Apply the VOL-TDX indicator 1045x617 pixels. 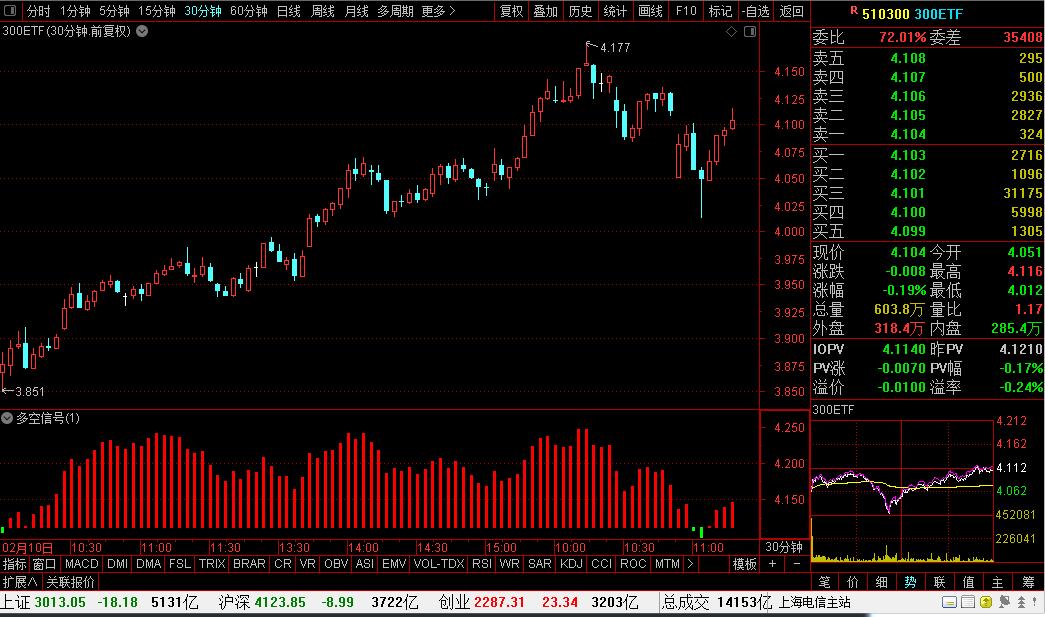coord(439,564)
